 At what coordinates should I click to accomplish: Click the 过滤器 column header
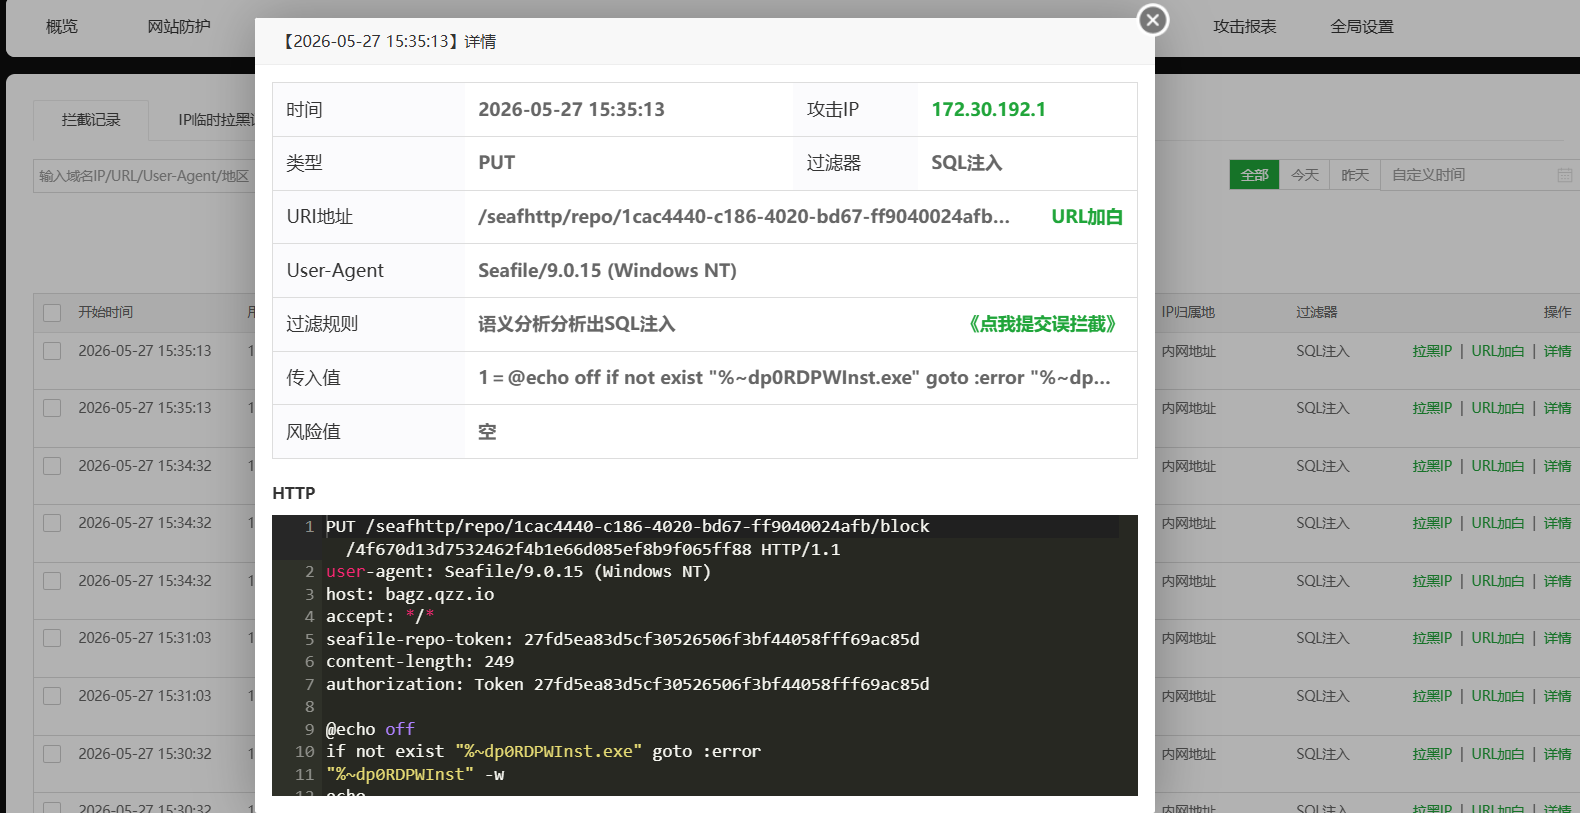point(1317,312)
